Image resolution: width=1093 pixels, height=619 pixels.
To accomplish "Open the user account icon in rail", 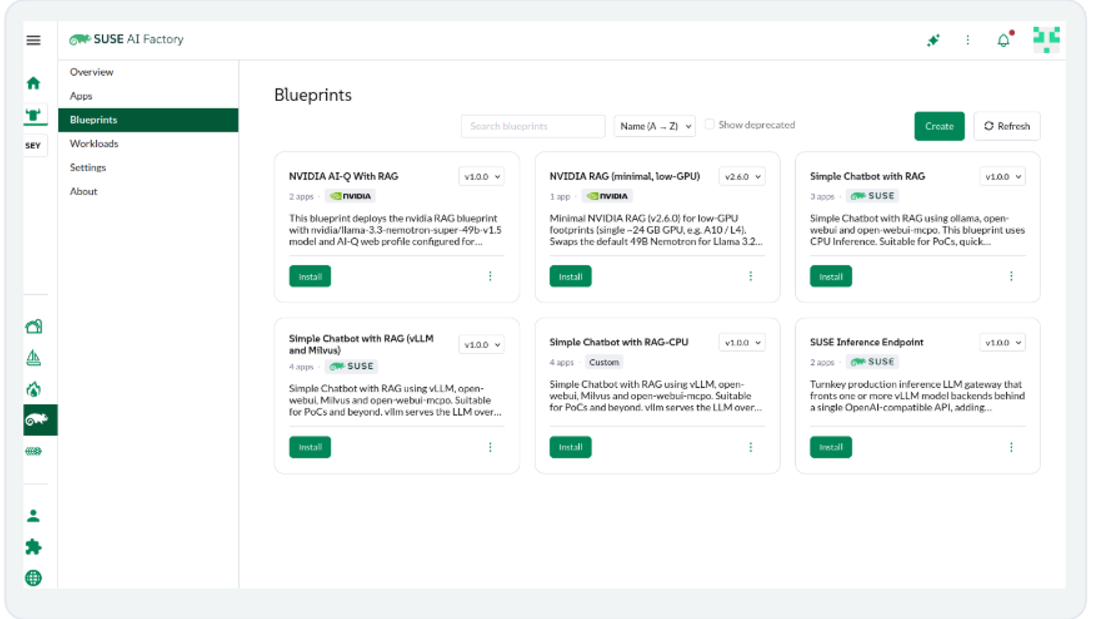I will [33, 516].
